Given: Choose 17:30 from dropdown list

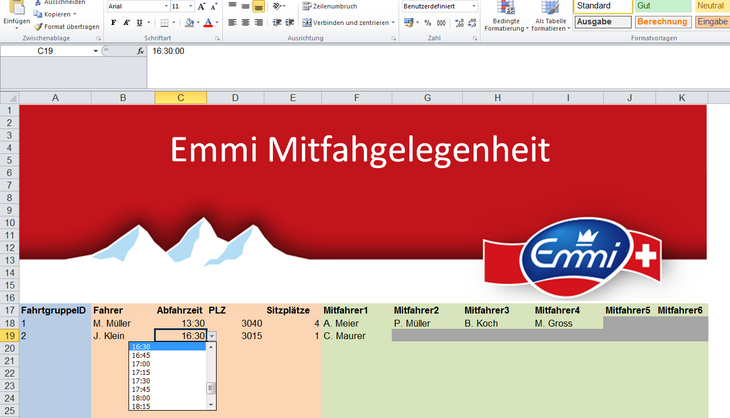Looking at the screenshot, I should click(168, 381).
